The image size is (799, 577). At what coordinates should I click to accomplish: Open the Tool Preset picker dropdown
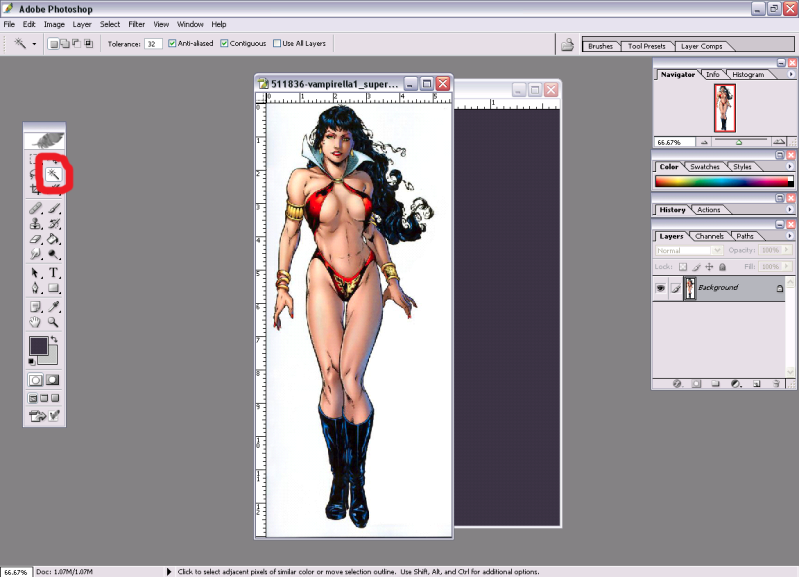pos(34,44)
